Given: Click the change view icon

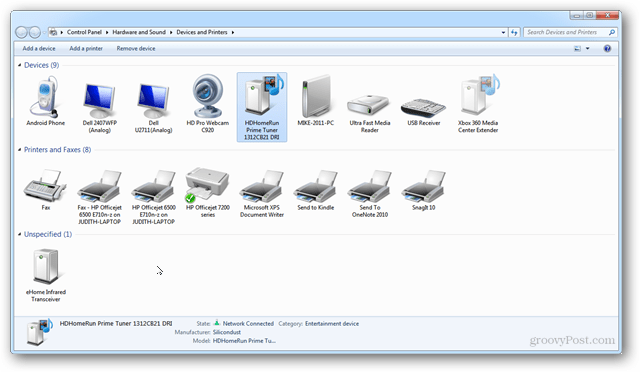Looking at the screenshot, I should click(x=578, y=49).
